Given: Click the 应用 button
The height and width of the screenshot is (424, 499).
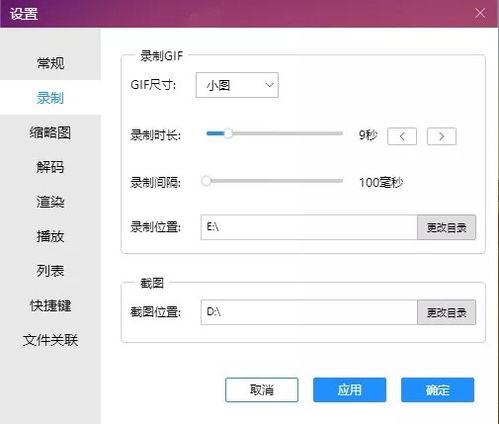Looking at the screenshot, I should click(x=350, y=390).
